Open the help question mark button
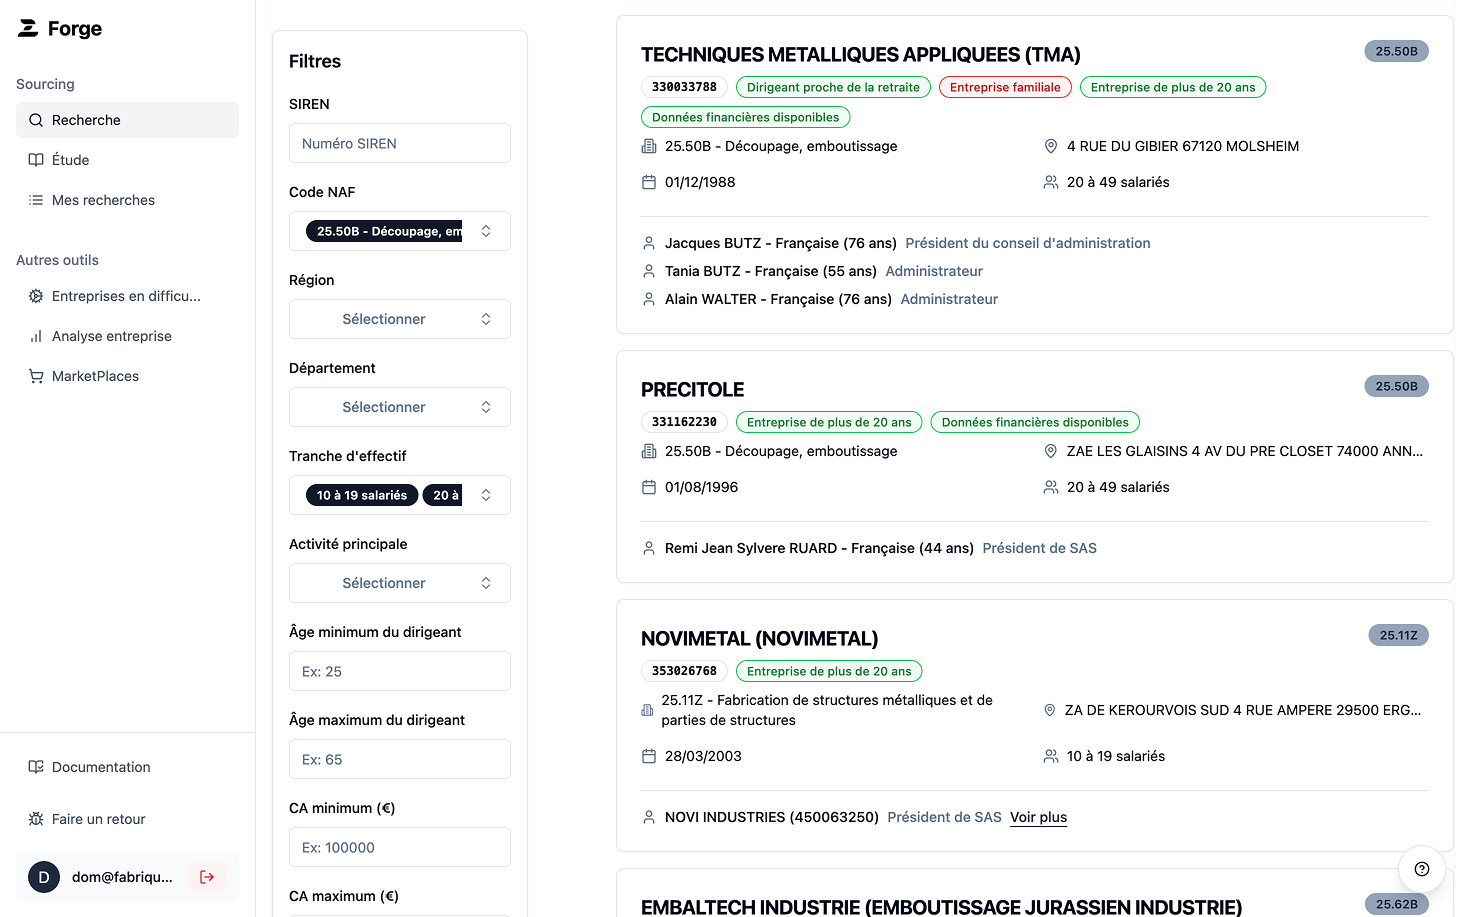Viewport: 1470px width, 917px height. tap(1422, 869)
